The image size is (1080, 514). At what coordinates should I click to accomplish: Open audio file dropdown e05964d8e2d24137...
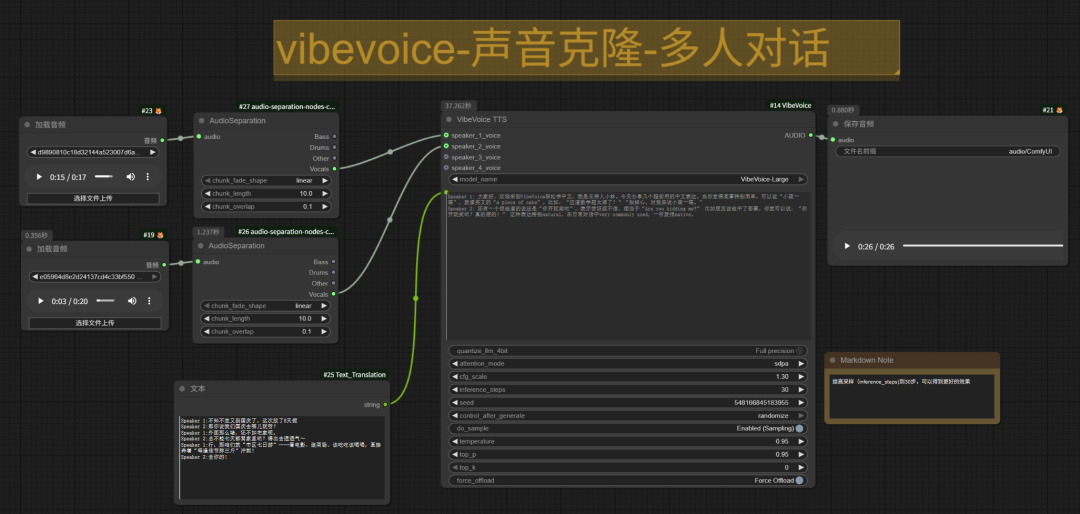point(94,277)
